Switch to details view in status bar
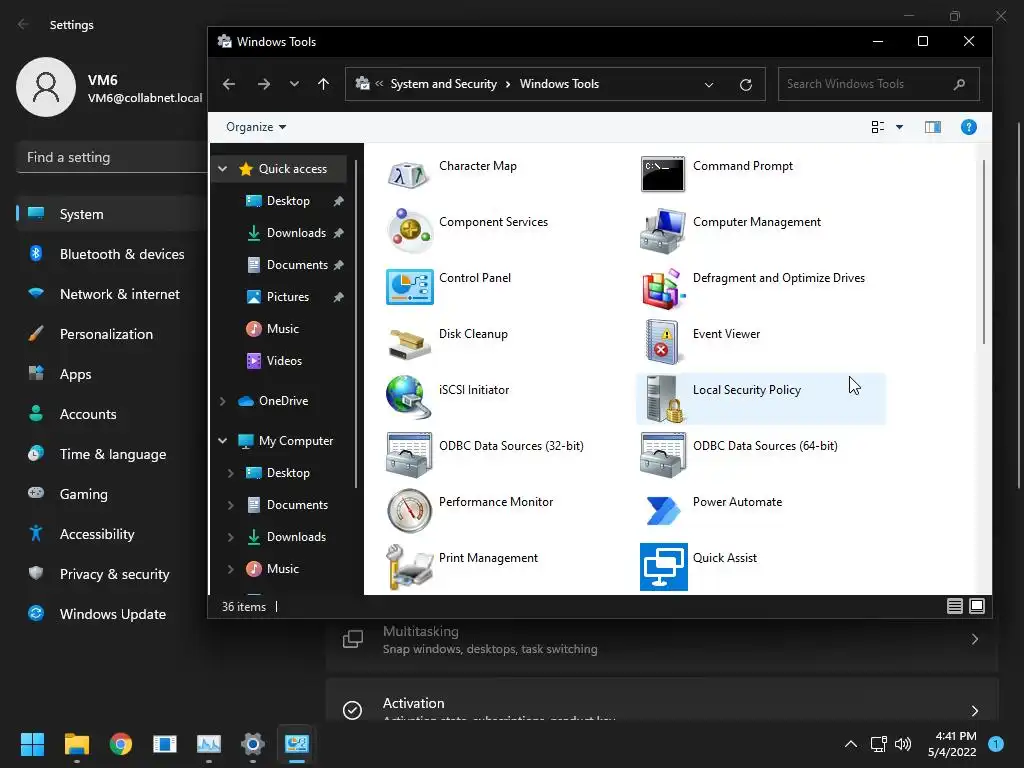This screenshot has width=1024, height=768. pos(954,606)
